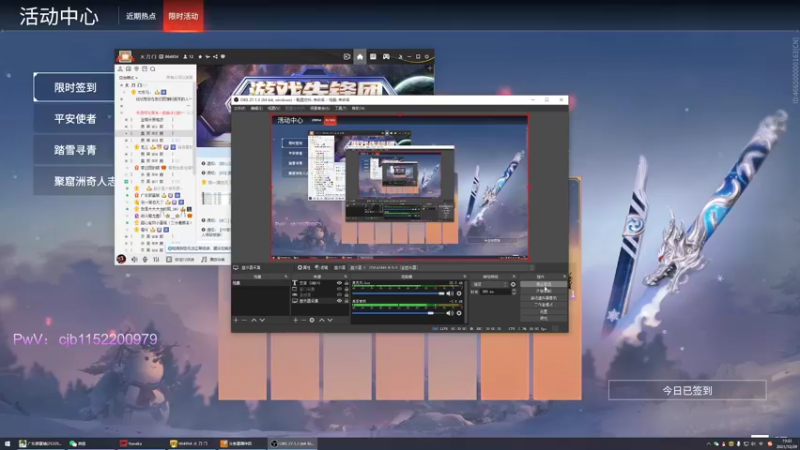Screen dimensions: 800x450
Task: Open the 编辑 menu in OBS
Action: (x=257, y=108)
